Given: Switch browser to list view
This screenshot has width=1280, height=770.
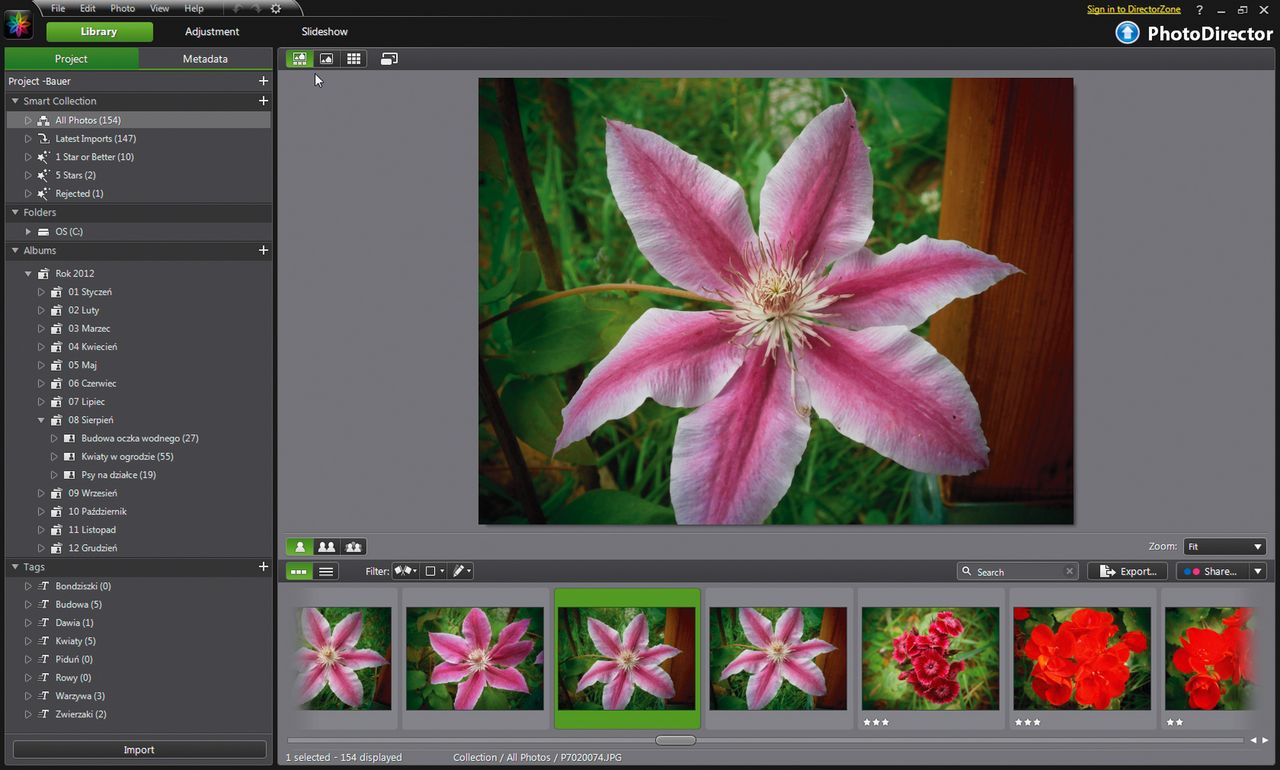Looking at the screenshot, I should 326,572.
